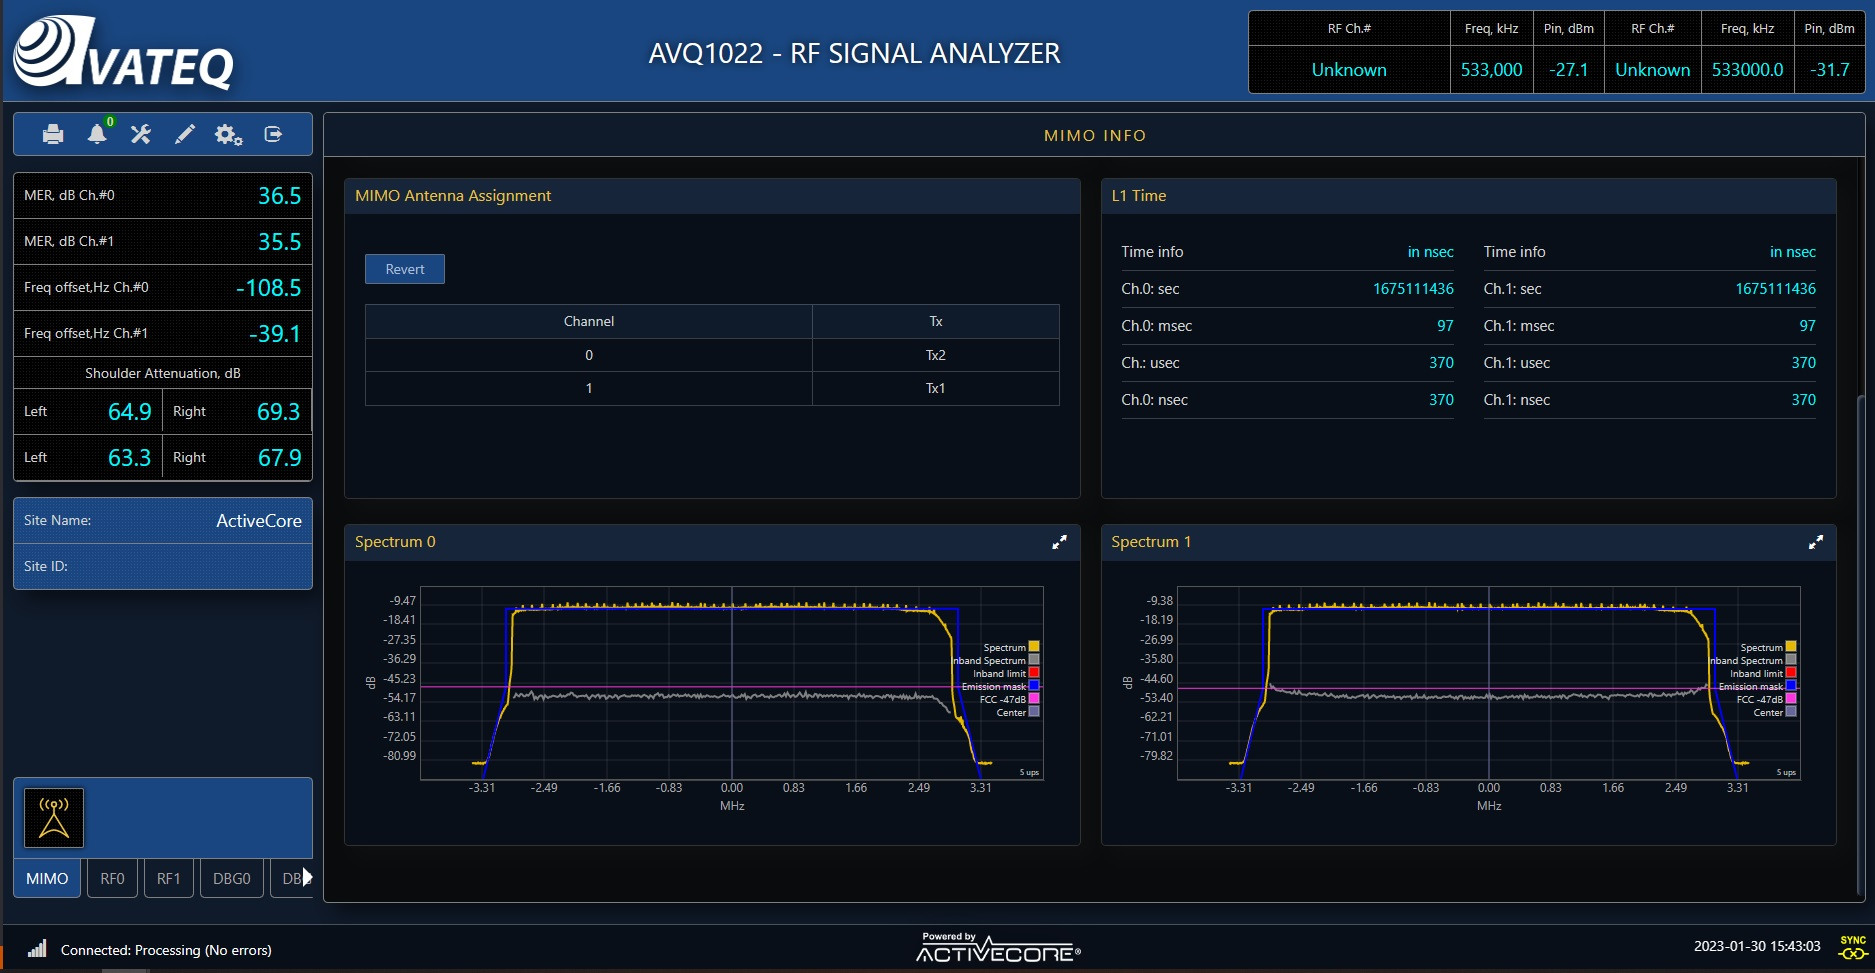Open the wrench and screwdriver tools
The height and width of the screenshot is (973, 1875).
[141, 134]
